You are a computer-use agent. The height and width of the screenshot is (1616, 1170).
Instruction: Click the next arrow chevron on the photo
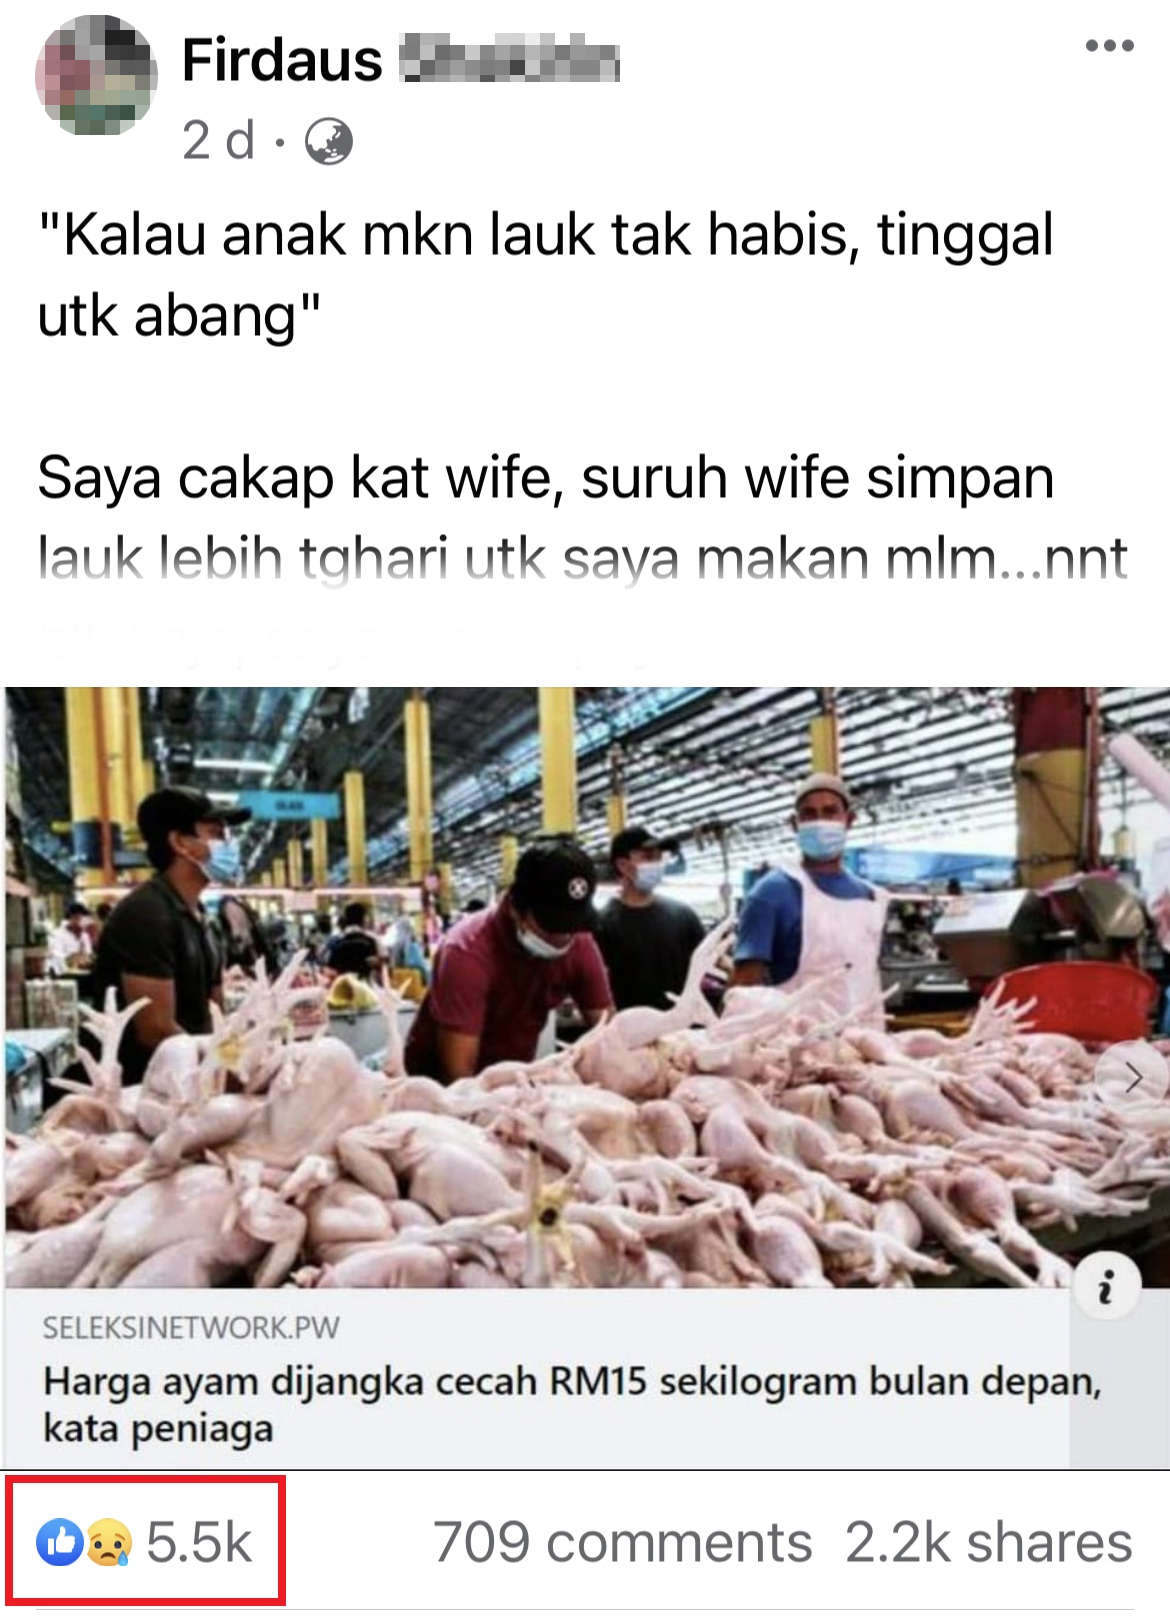click(1133, 1078)
